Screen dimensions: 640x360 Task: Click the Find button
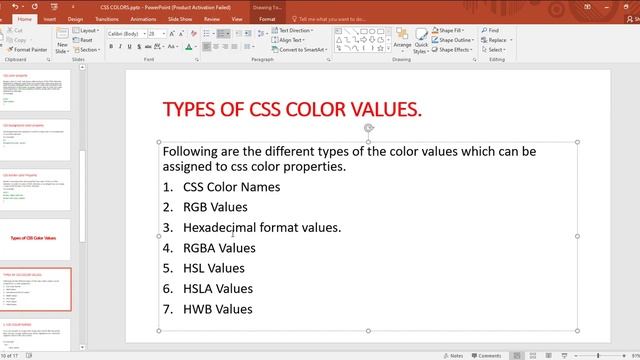coord(490,30)
